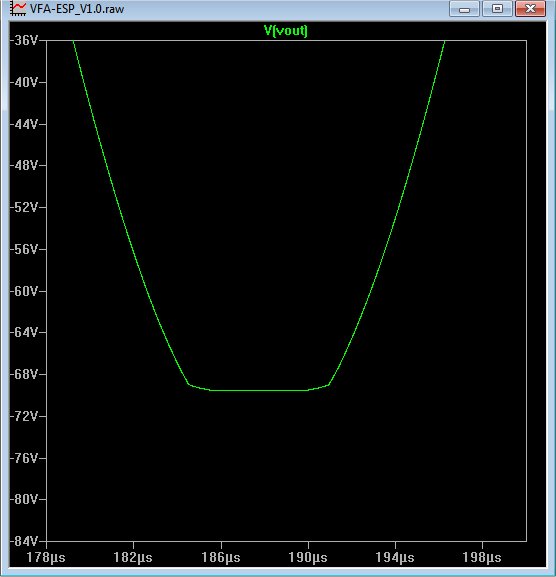Click the 198µs time axis label

coord(482,557)
